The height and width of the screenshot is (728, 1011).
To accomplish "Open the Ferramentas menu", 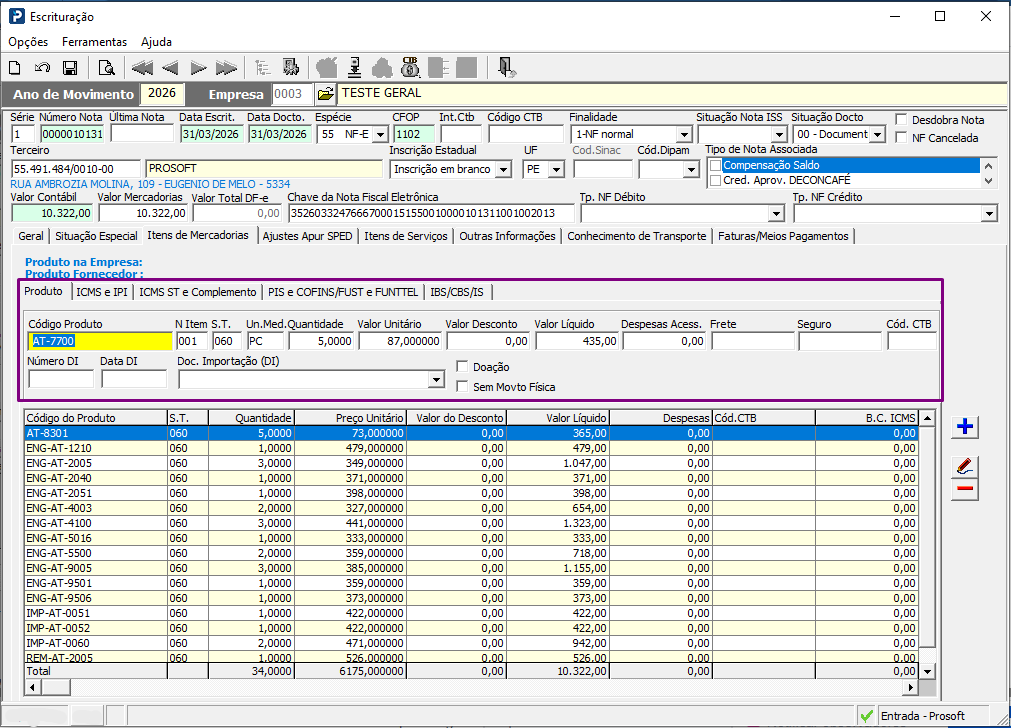I will [x=94, y=42].
